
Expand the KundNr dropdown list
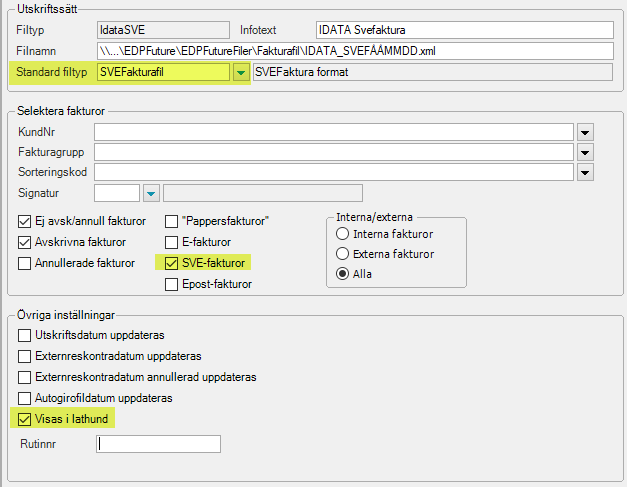pyautogui.click(x=585, y=132)
